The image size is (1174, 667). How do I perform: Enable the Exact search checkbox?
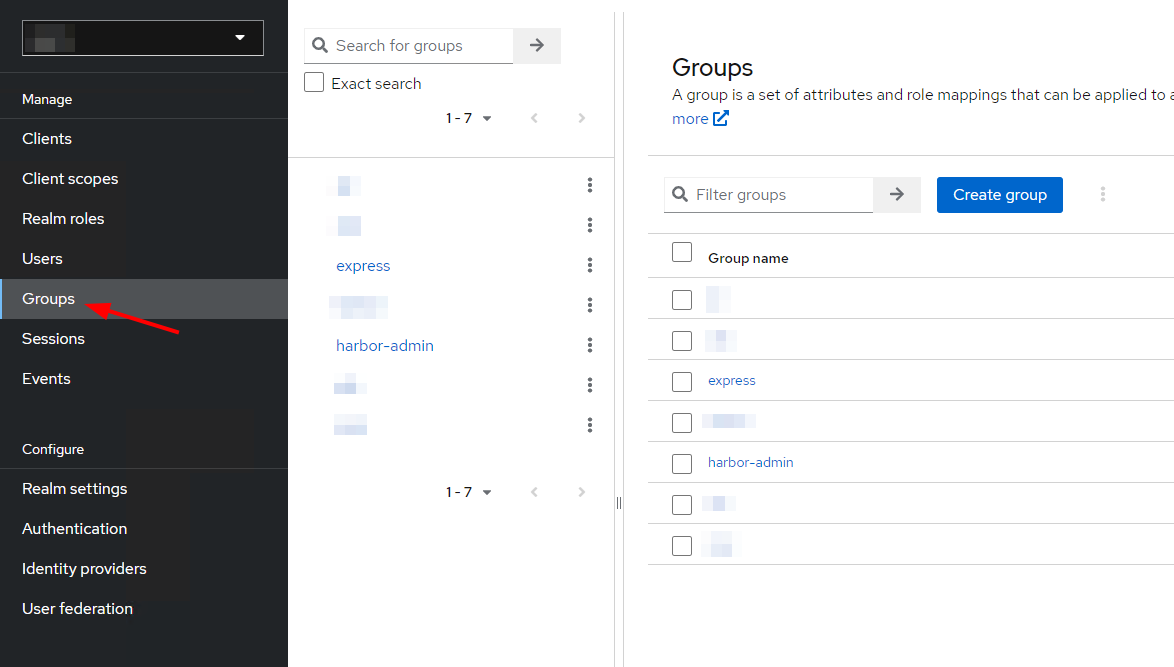click(314, 83)
